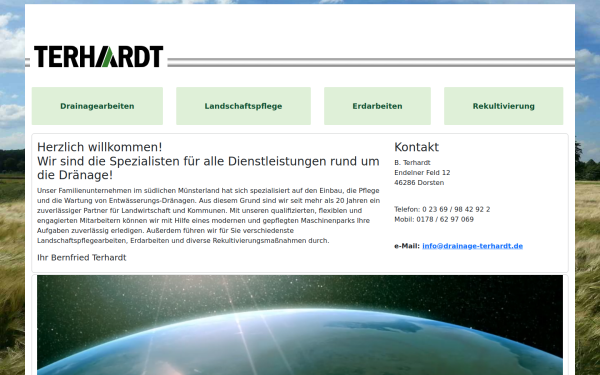Click the address line 'Endelner Feld 12'

click(x=422, y=173)
